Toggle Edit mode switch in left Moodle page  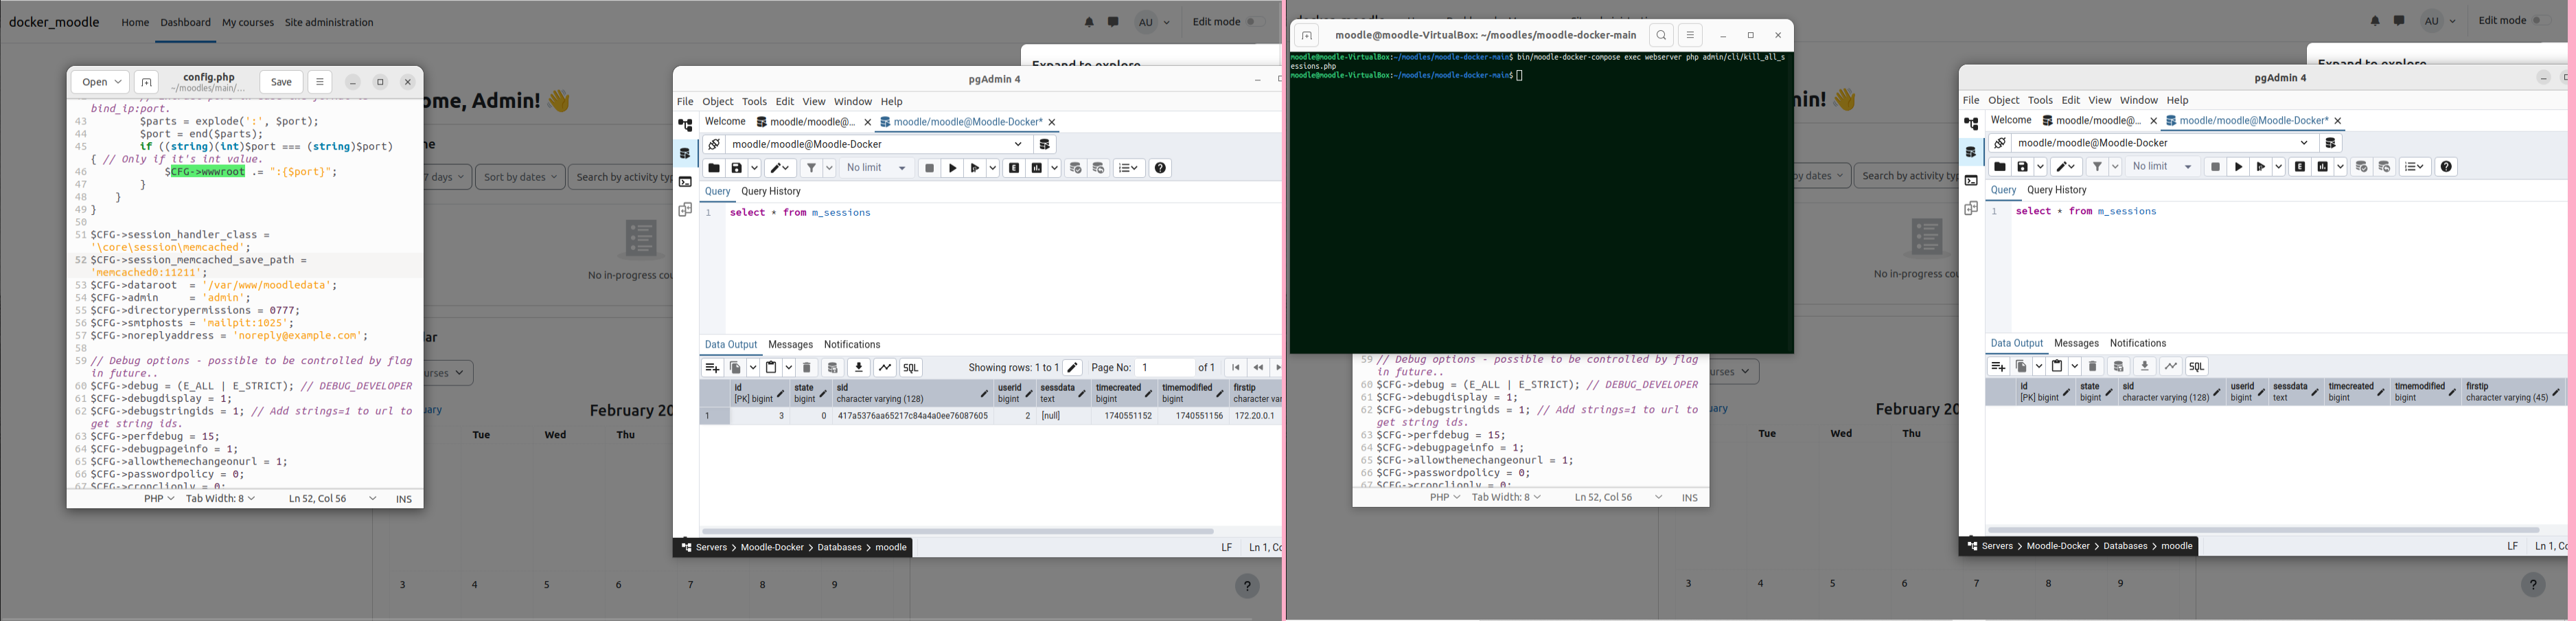[x=1256, y=22]
